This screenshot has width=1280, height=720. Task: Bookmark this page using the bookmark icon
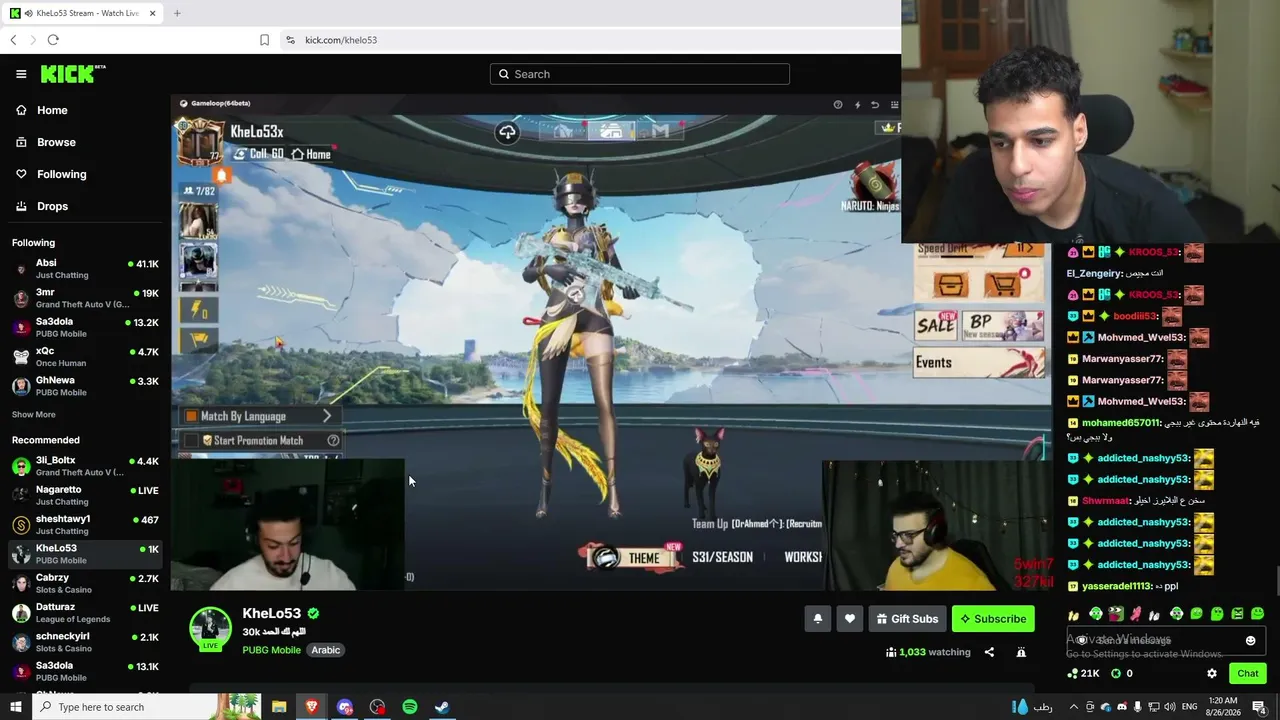point(264,40)
